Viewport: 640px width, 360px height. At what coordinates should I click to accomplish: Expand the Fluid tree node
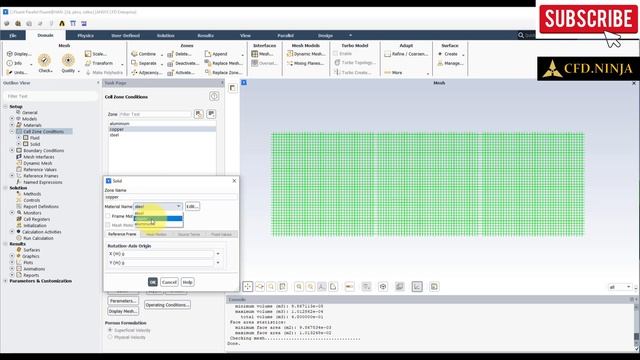pyautogui.click(x=18, y=138)
